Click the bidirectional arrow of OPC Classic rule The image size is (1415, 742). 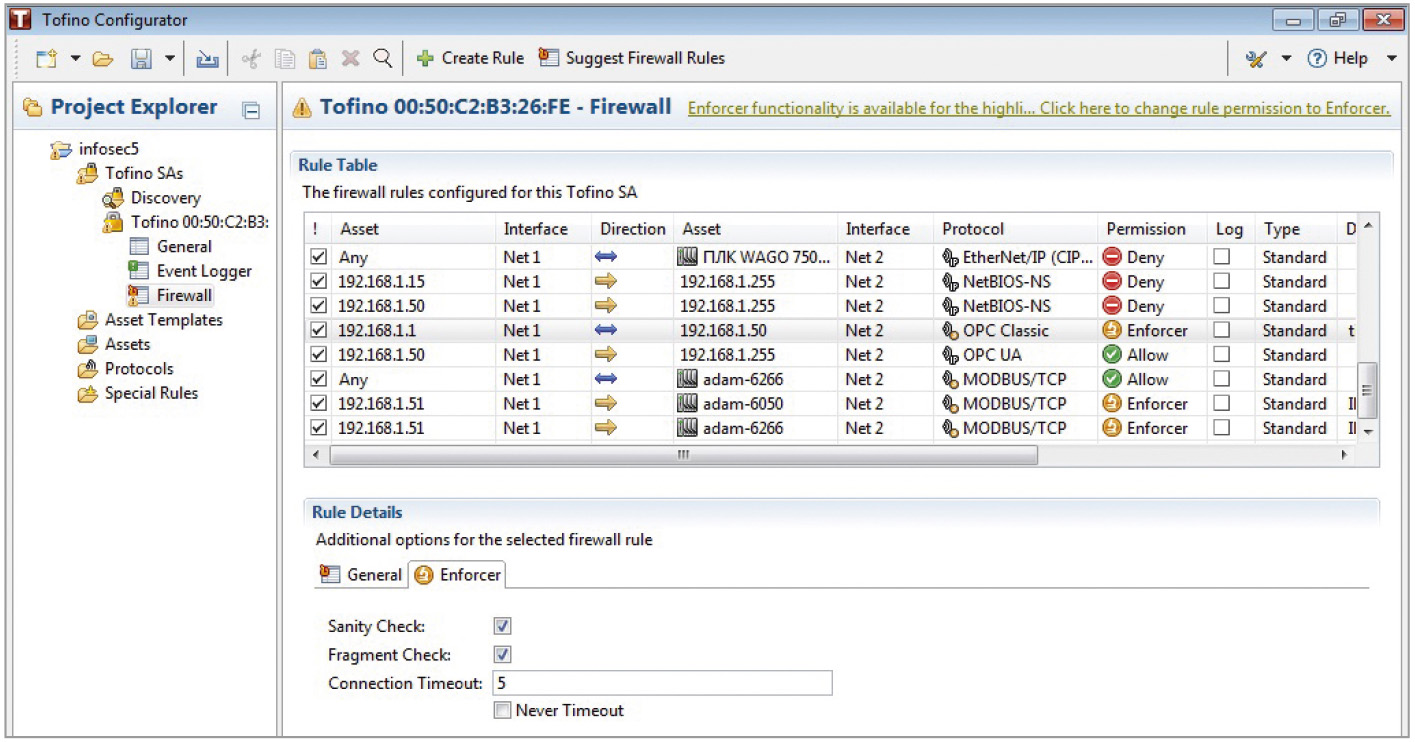(x=606, y=330)
